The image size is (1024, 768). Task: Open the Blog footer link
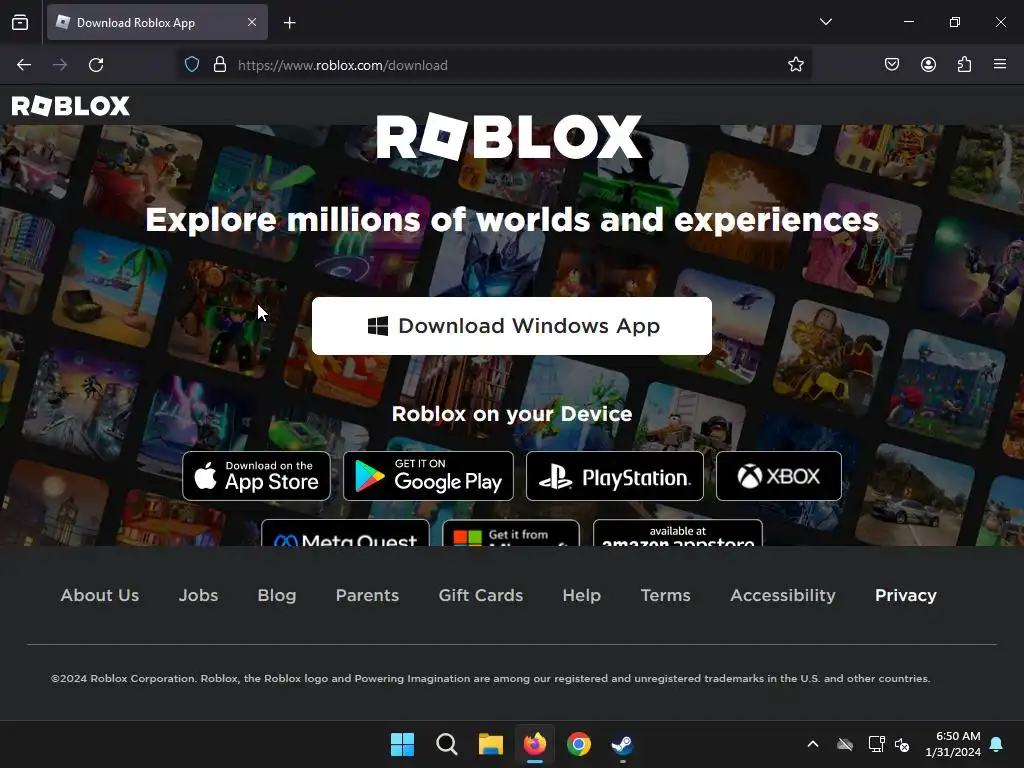tap(277, 596)
